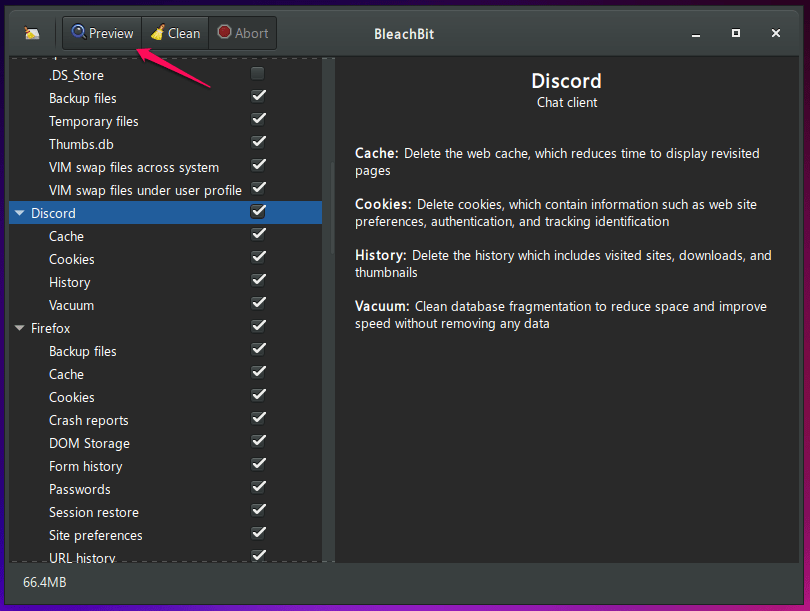
Task: Select the Firefox row label
Action: click(x=50, y=328)
